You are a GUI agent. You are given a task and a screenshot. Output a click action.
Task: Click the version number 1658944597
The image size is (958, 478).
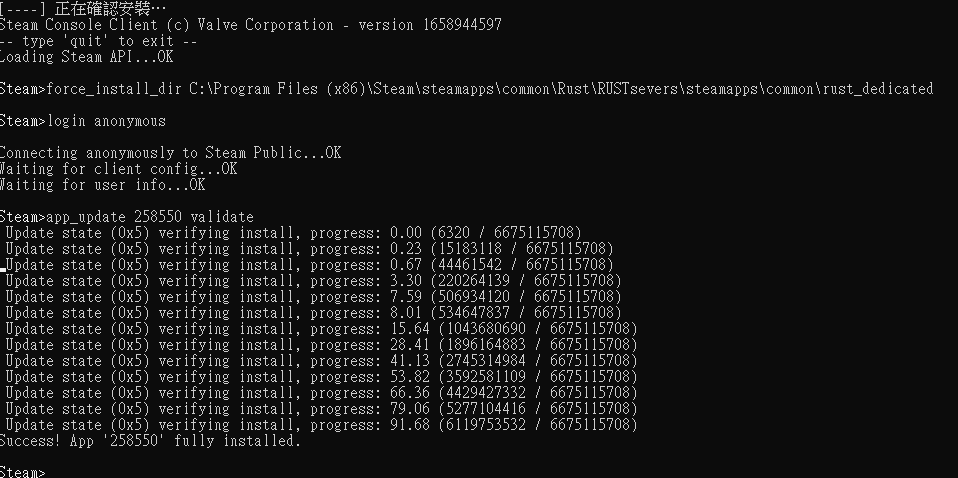point(456,25)
